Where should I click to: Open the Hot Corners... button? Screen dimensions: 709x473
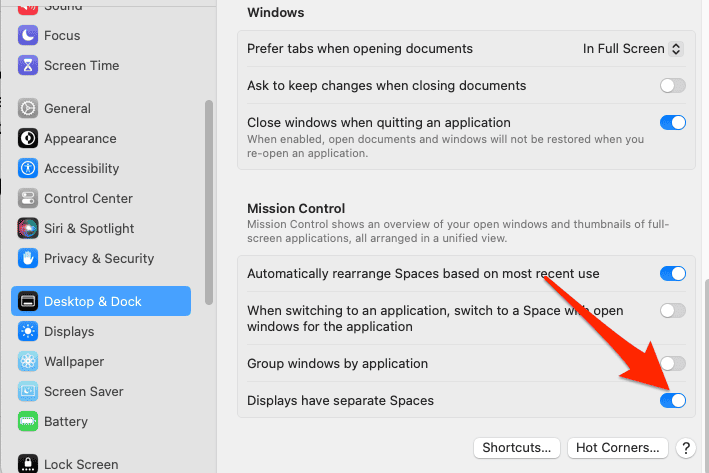click(618, 448)
